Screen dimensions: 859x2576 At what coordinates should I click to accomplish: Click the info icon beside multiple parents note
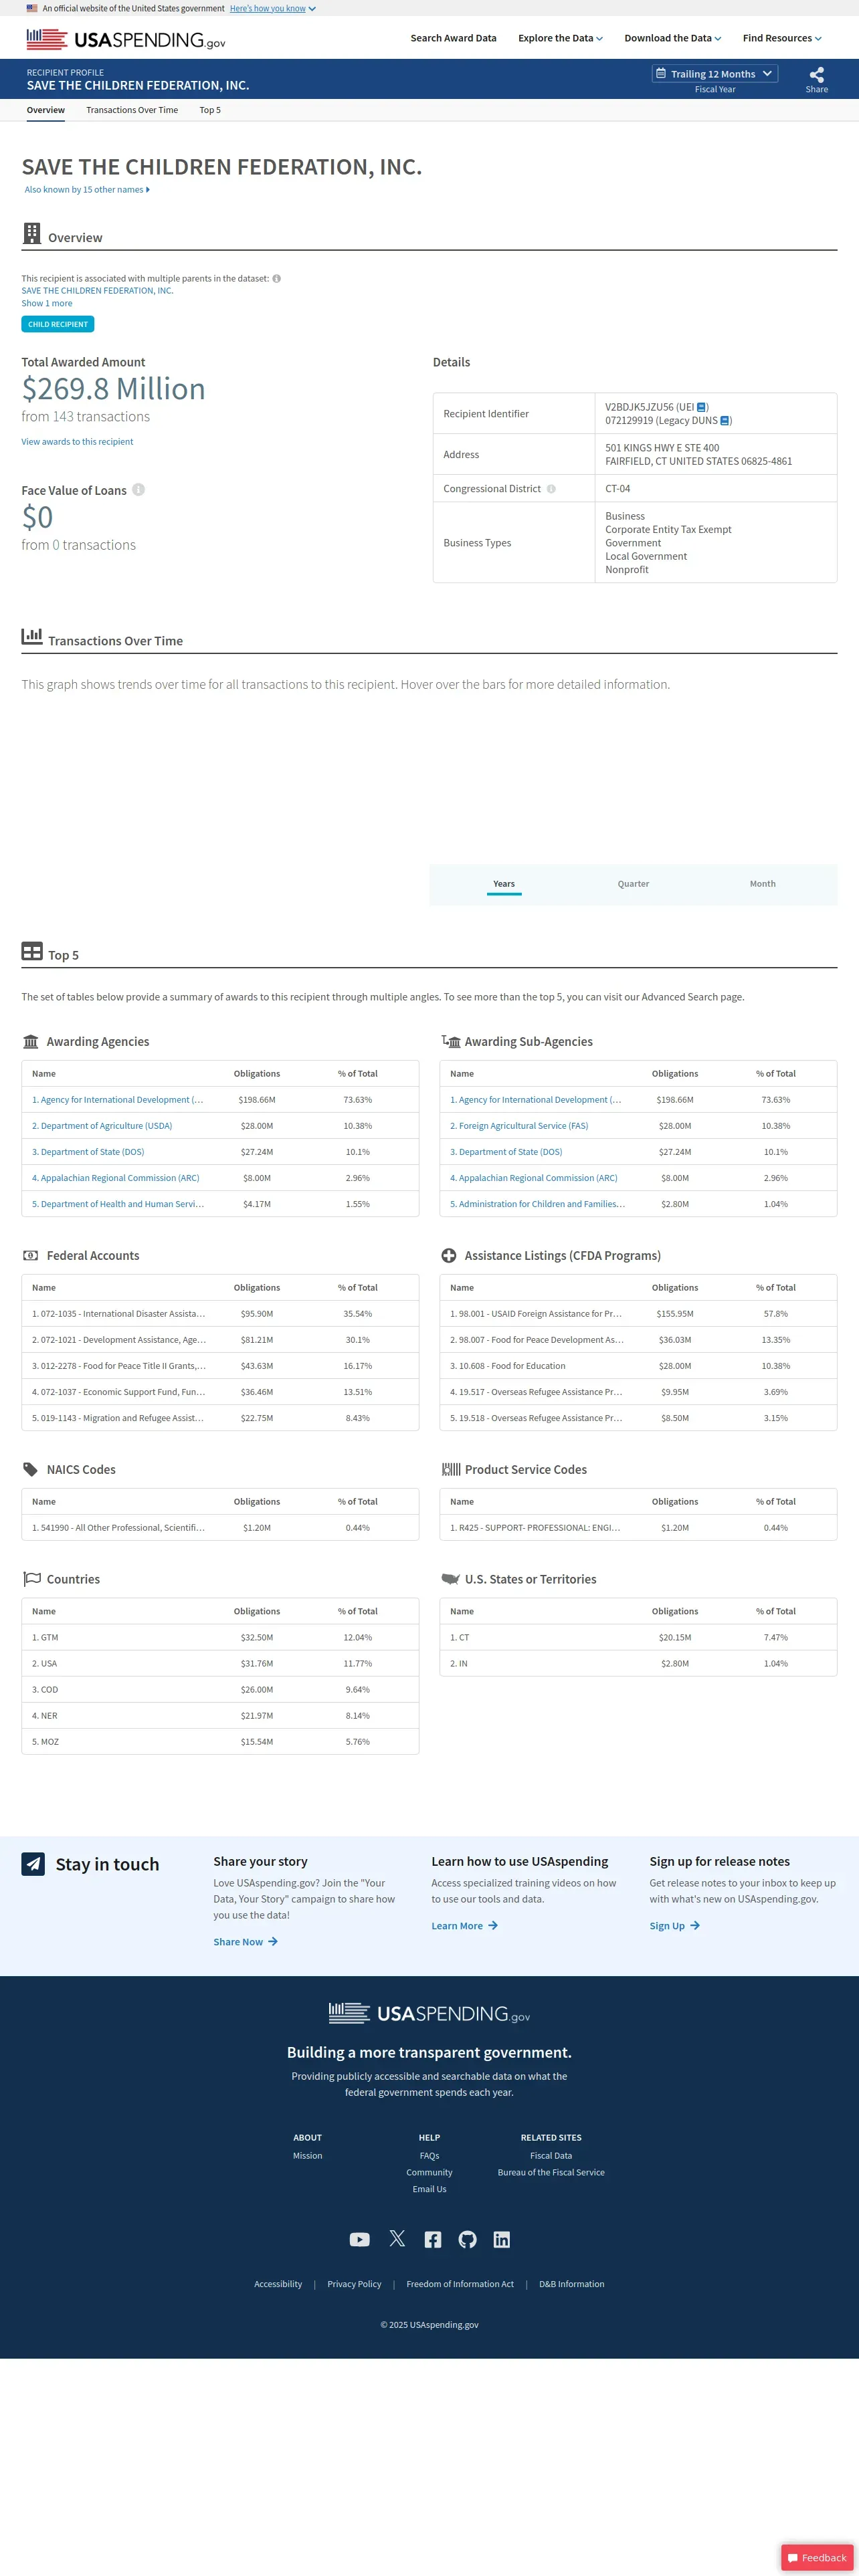tap(277, 279)
